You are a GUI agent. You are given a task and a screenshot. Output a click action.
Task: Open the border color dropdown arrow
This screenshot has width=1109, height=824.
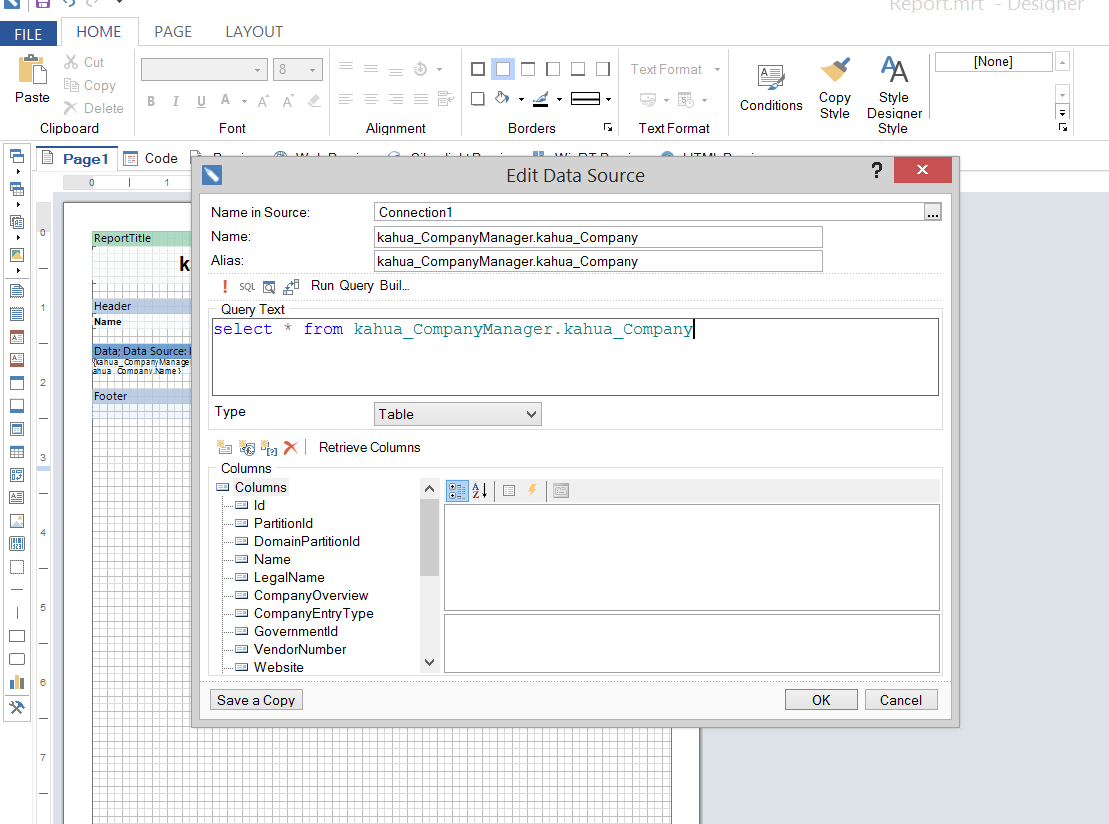[559, 99]
